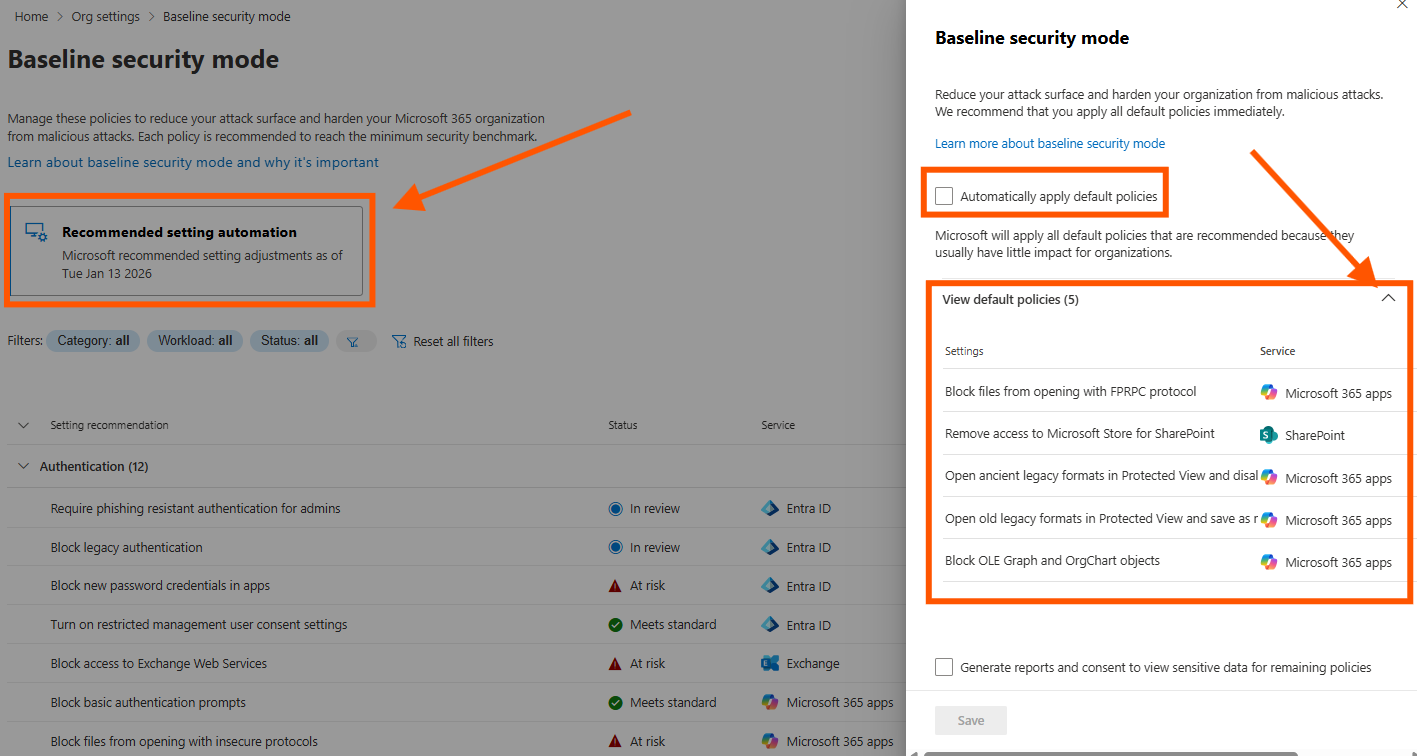Click the Entra ID icon beside Block legacy authentication

coord(771,546)
